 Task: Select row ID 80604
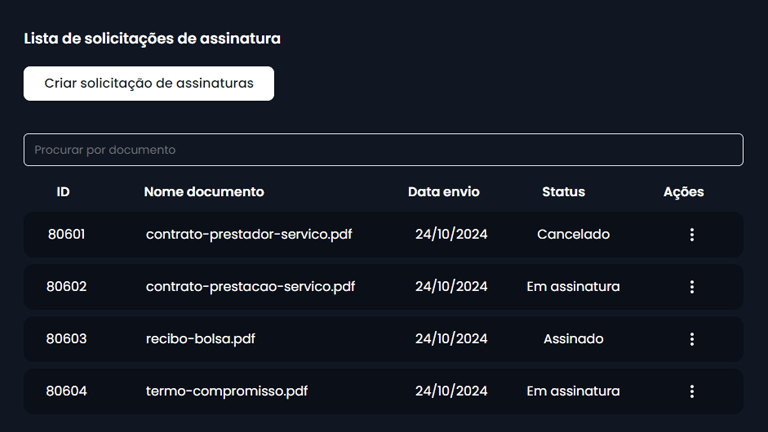click(x=67, y=391)
